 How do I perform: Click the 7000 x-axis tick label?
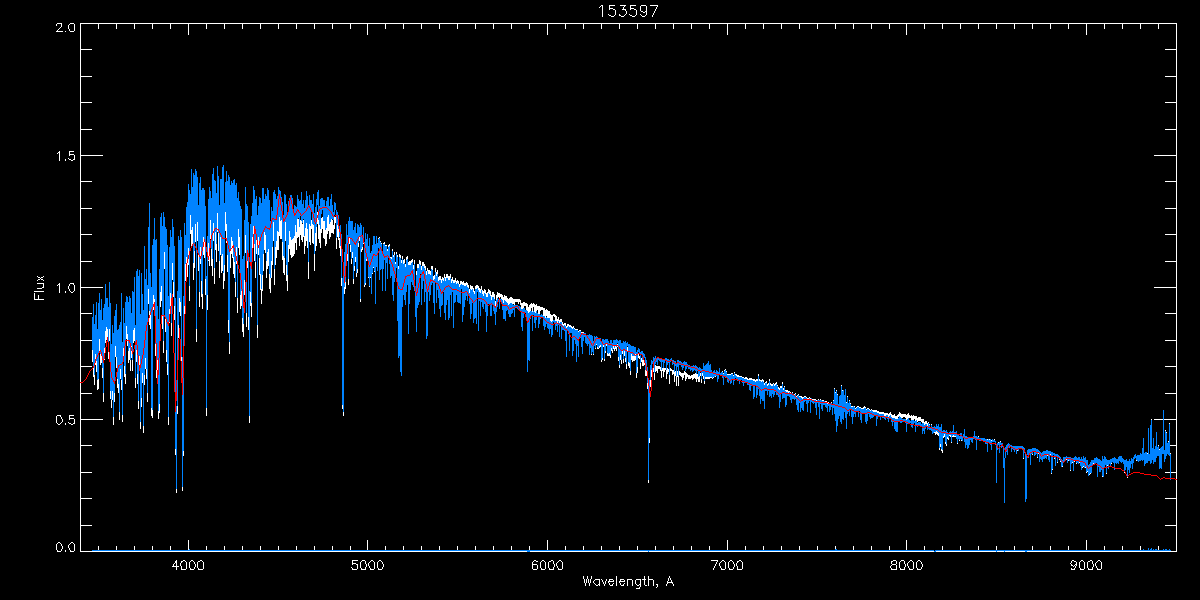click(x=726, y=564)
